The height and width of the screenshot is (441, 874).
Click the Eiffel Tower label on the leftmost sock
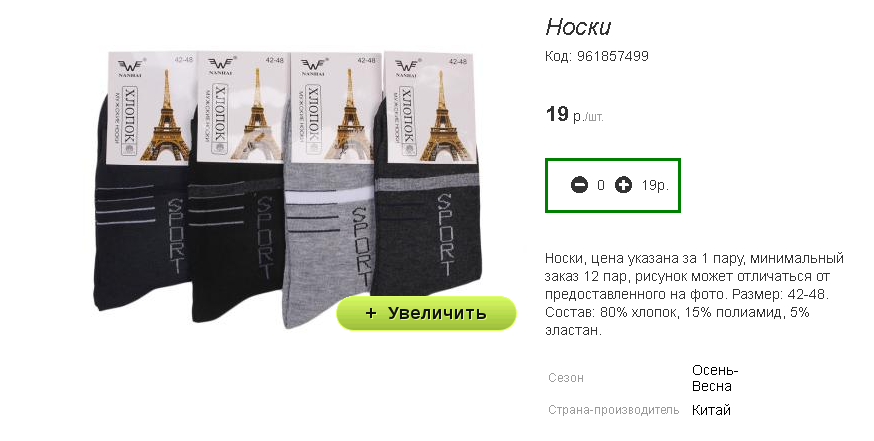click(x=150, y=108)
